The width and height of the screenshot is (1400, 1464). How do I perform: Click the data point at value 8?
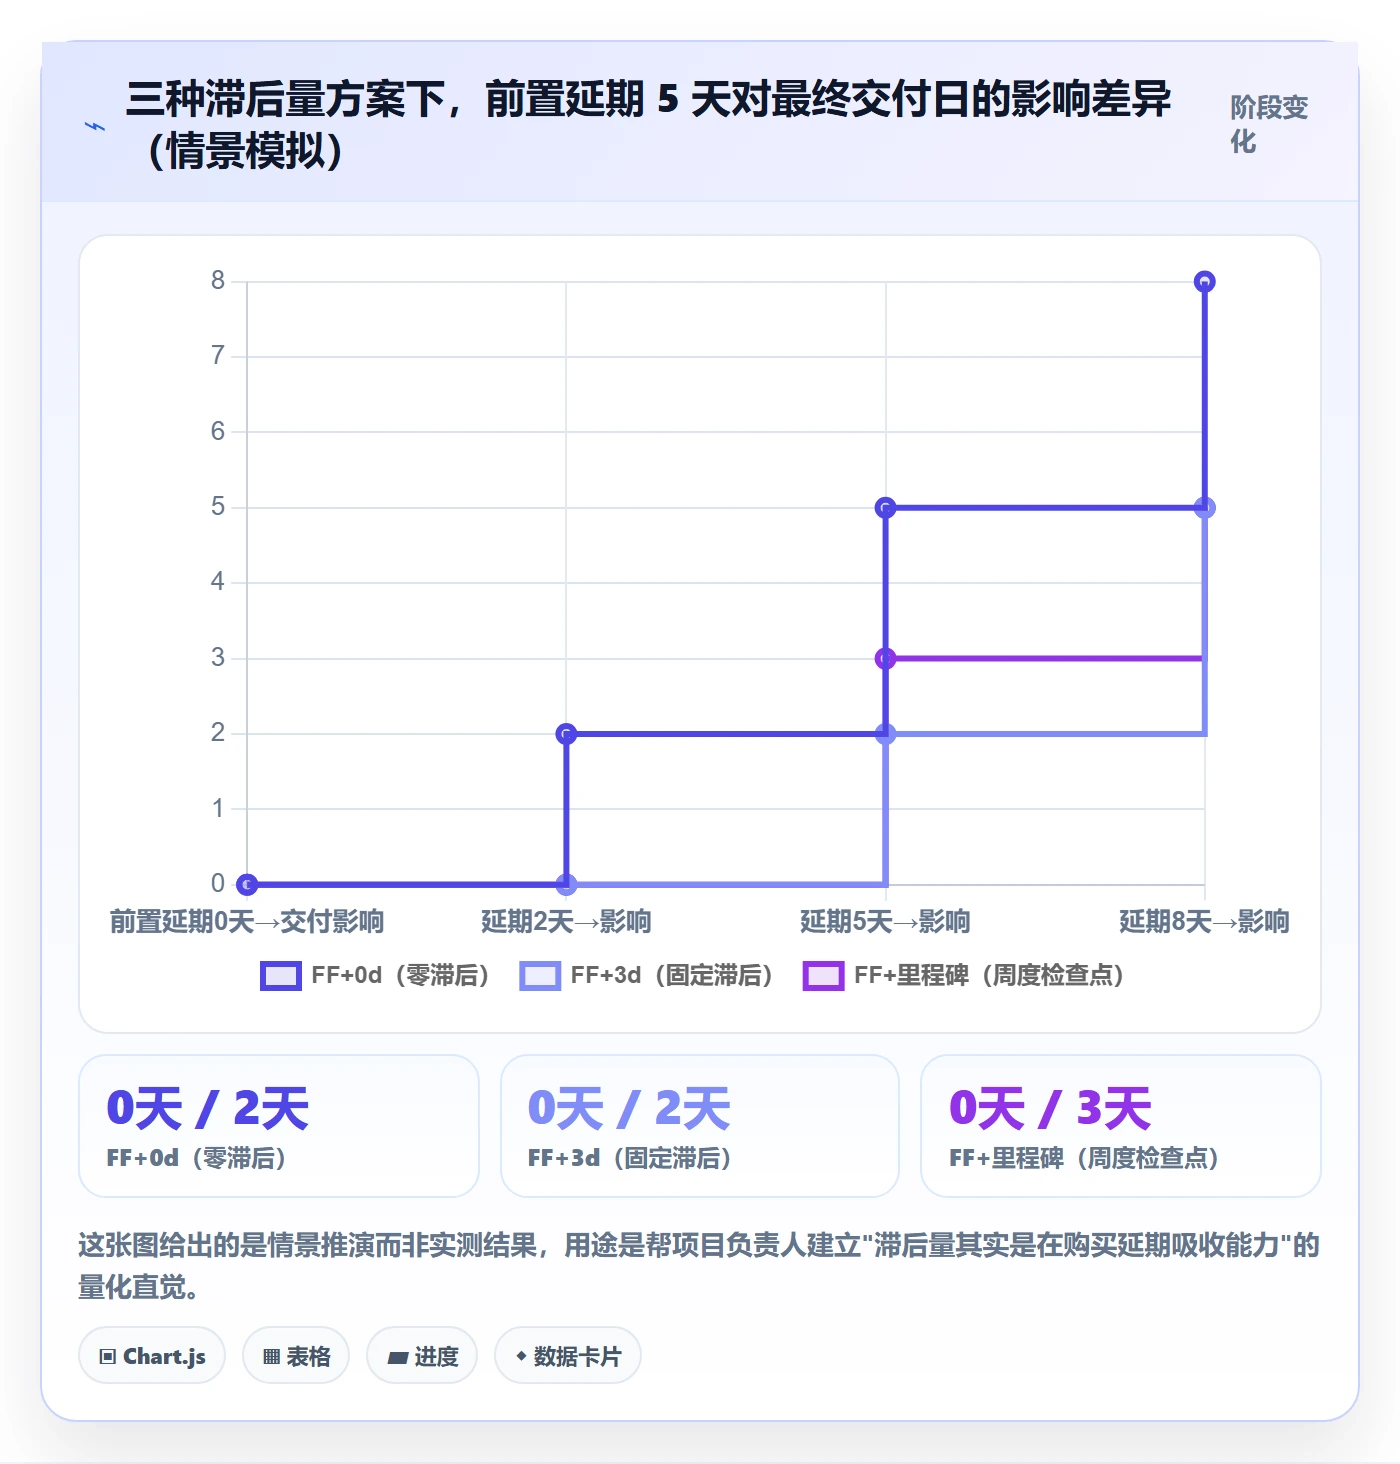tap(1205, 282)
